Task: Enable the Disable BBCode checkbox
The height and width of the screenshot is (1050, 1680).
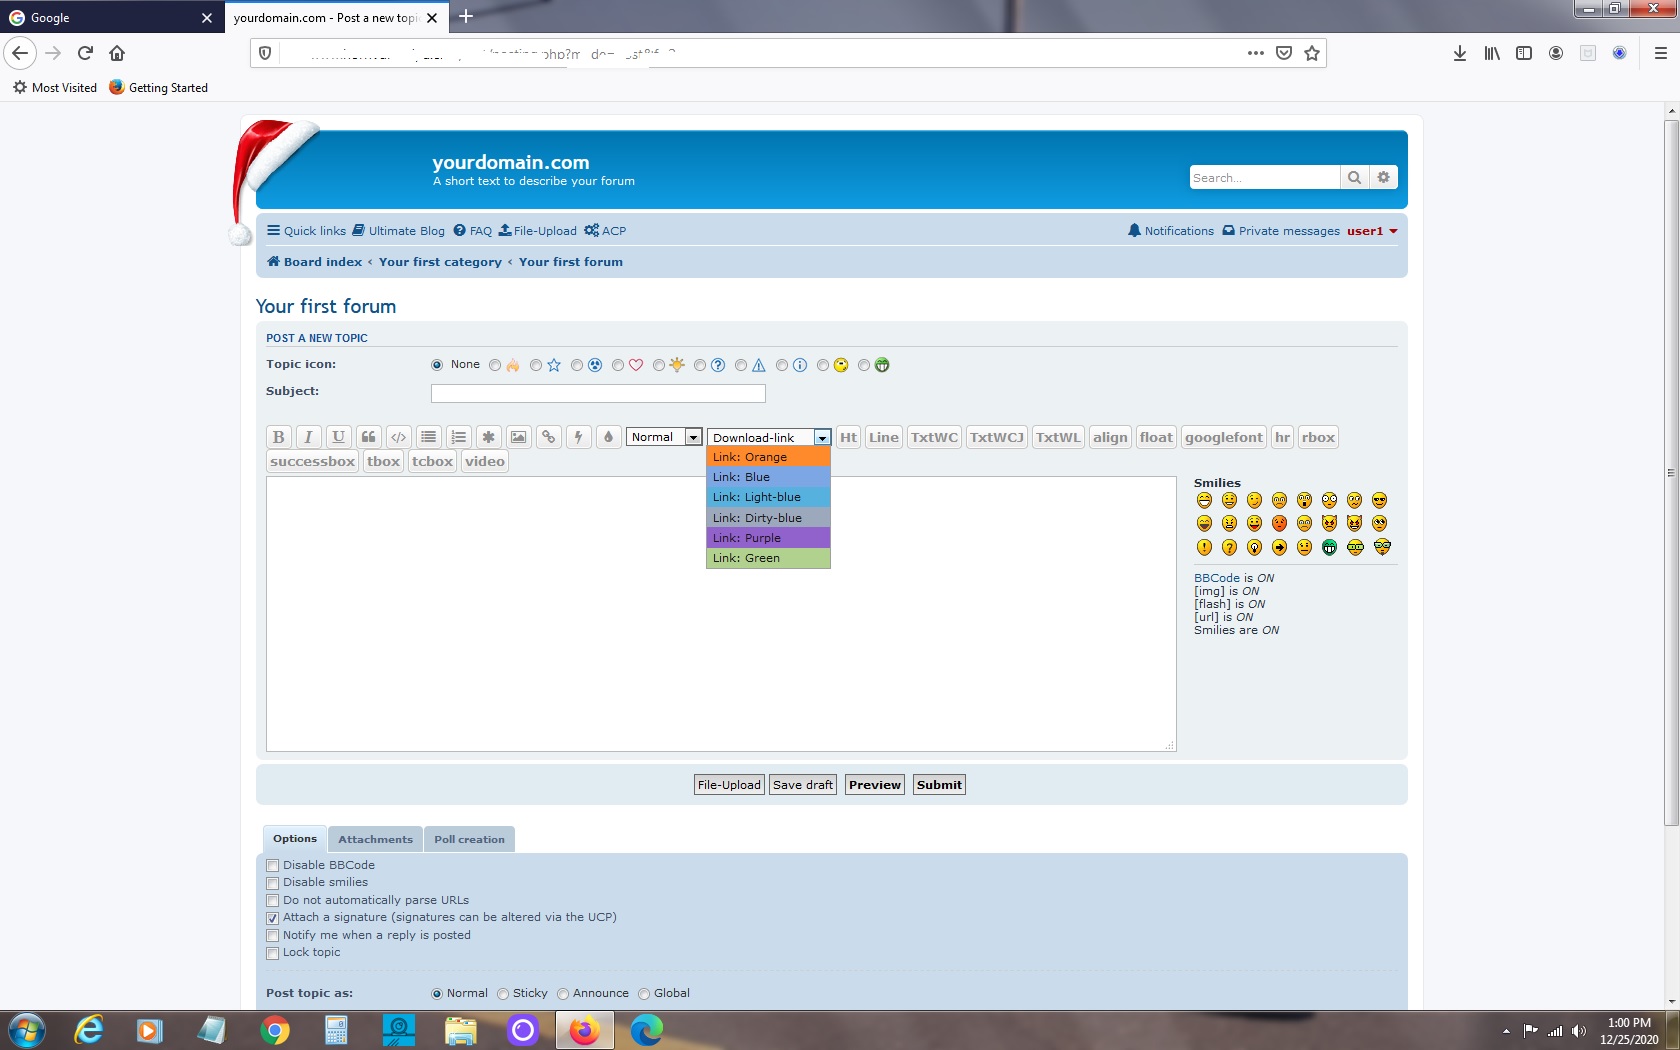Action: 273,866
